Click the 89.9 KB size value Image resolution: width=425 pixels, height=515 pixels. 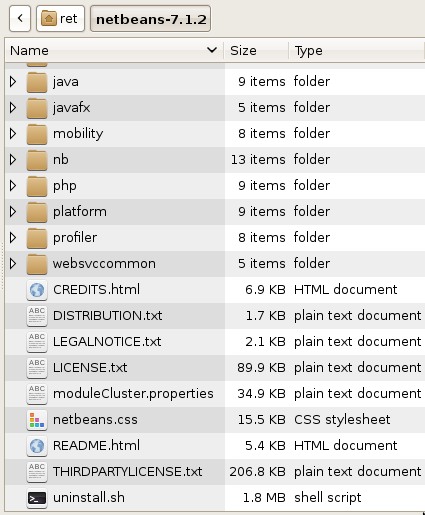click(x=261, y=367)
